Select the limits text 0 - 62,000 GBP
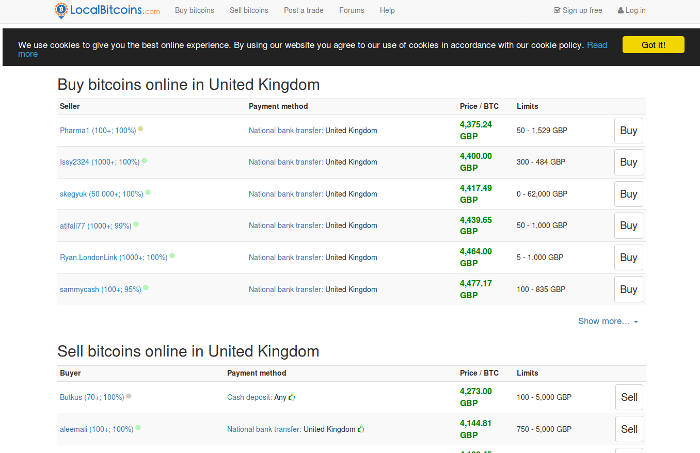This screenshot has width=700, height=453. (x=542, y=194)
